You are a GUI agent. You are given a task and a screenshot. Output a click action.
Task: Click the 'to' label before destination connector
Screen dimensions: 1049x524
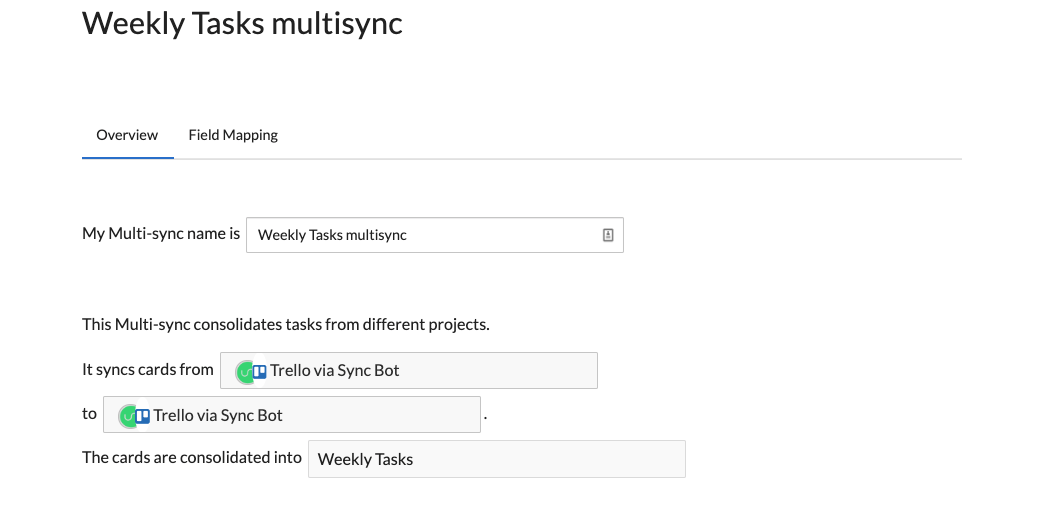[90, 414]
